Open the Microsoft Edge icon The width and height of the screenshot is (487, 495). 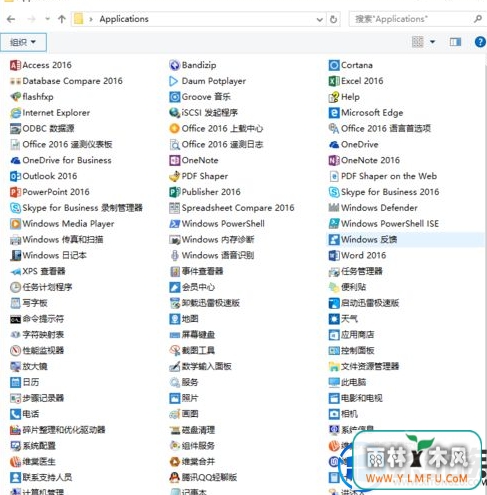(x=334, y=113)
